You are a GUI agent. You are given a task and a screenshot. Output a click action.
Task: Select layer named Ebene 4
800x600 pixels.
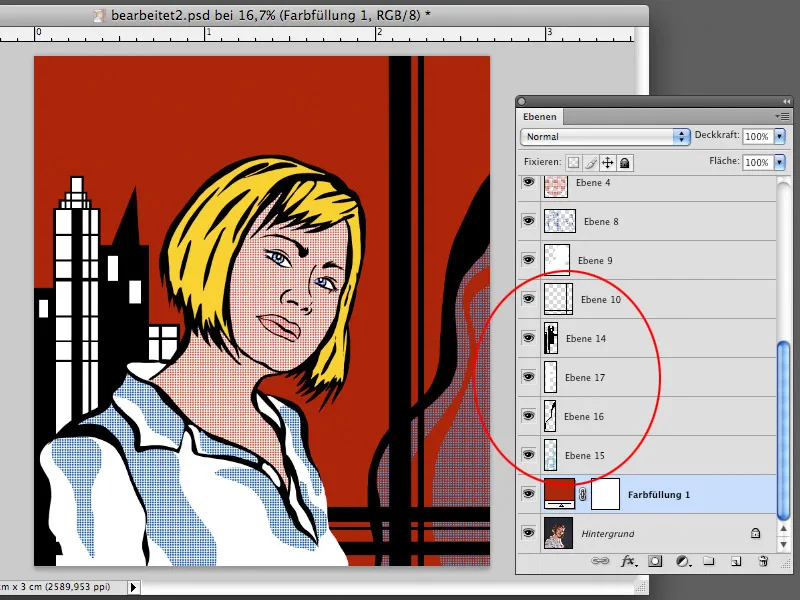click(x=593, y=183)
